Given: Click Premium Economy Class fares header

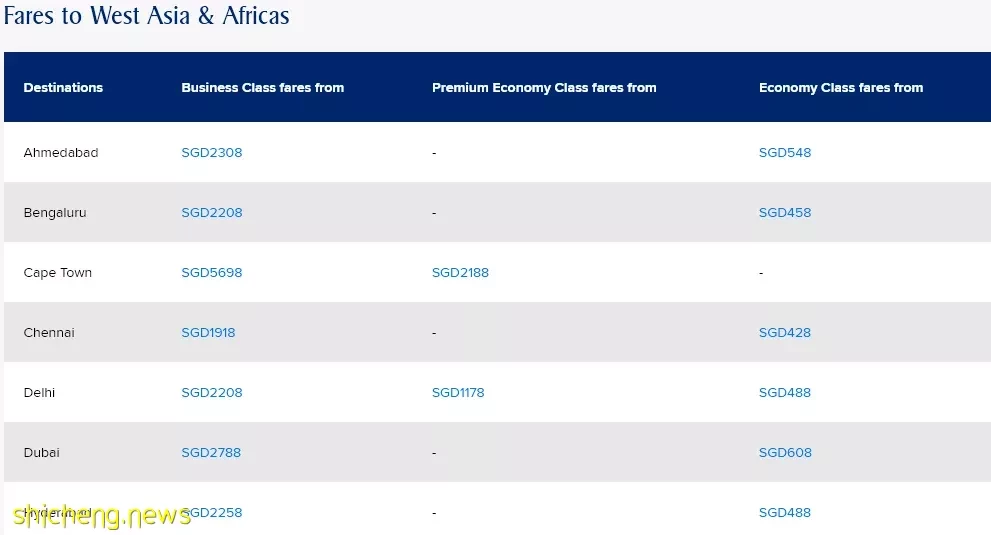Looking at the screenshot, I should (544, 88).
